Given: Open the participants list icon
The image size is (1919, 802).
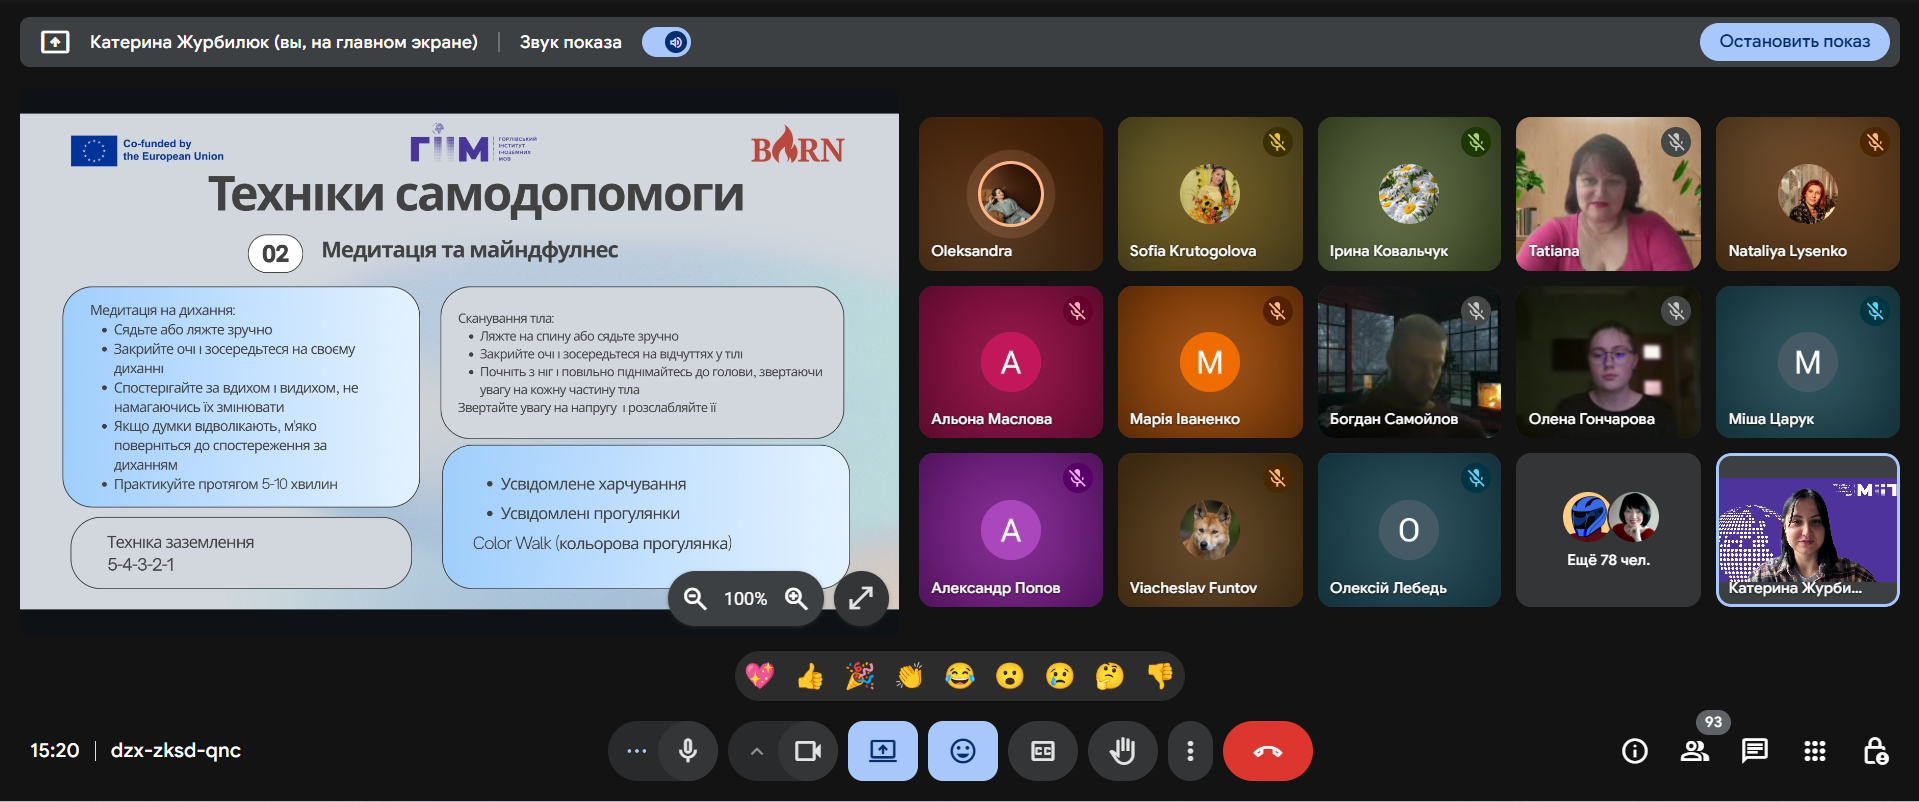Looking at the screenshot, I should [x=1694, y=751].
